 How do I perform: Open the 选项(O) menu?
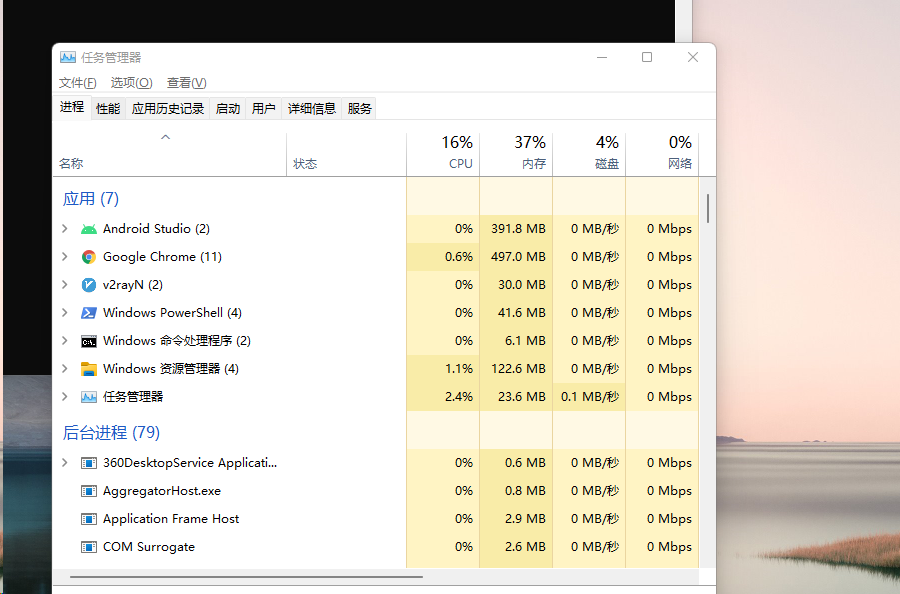[131, 83]
